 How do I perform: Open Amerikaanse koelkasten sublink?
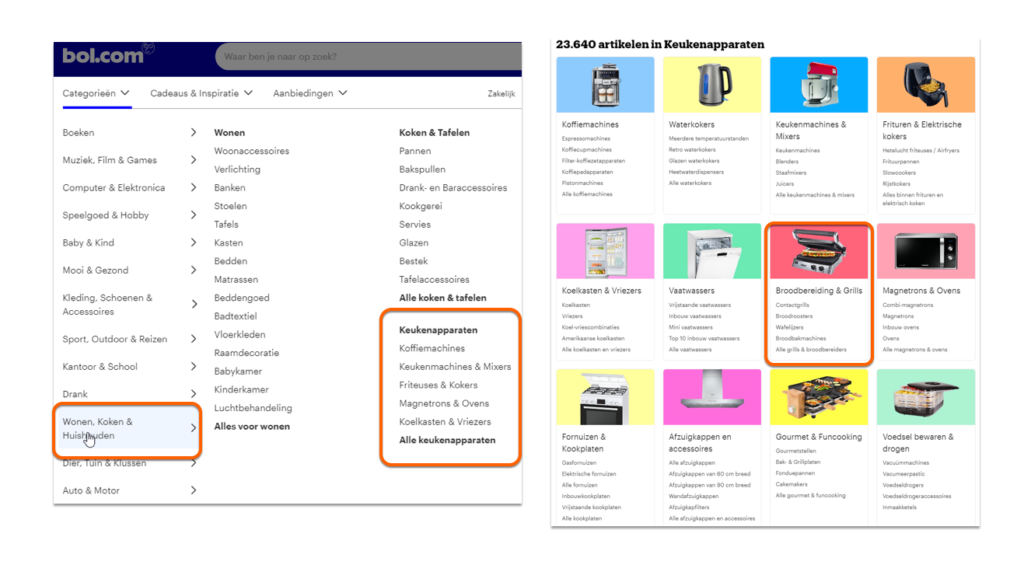(x=593, y=339)
